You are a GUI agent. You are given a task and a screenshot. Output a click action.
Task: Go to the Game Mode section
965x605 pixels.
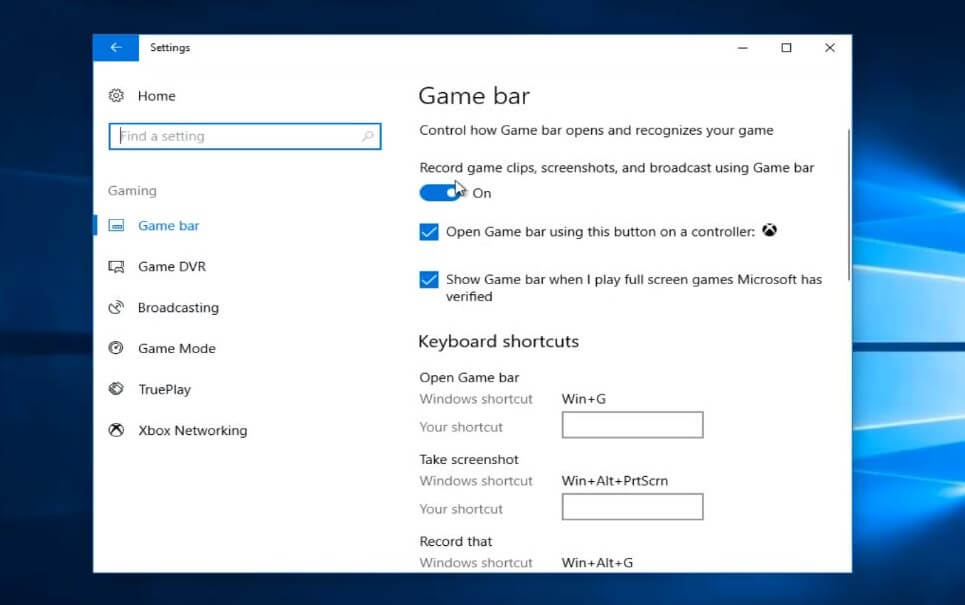[x=176, y=349]
